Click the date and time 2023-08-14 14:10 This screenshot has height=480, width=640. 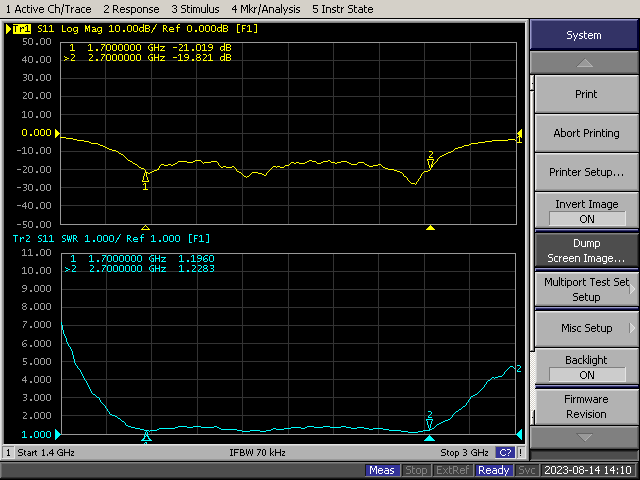588,470
